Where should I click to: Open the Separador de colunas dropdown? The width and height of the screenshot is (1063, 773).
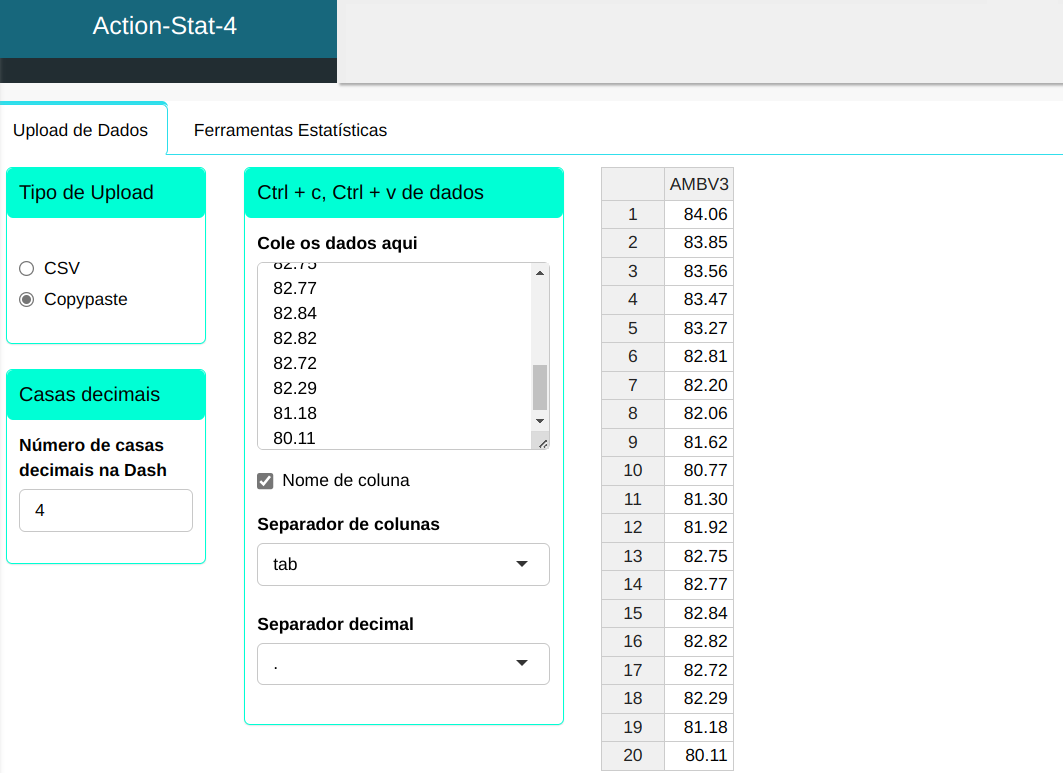(x=403, y=564)
